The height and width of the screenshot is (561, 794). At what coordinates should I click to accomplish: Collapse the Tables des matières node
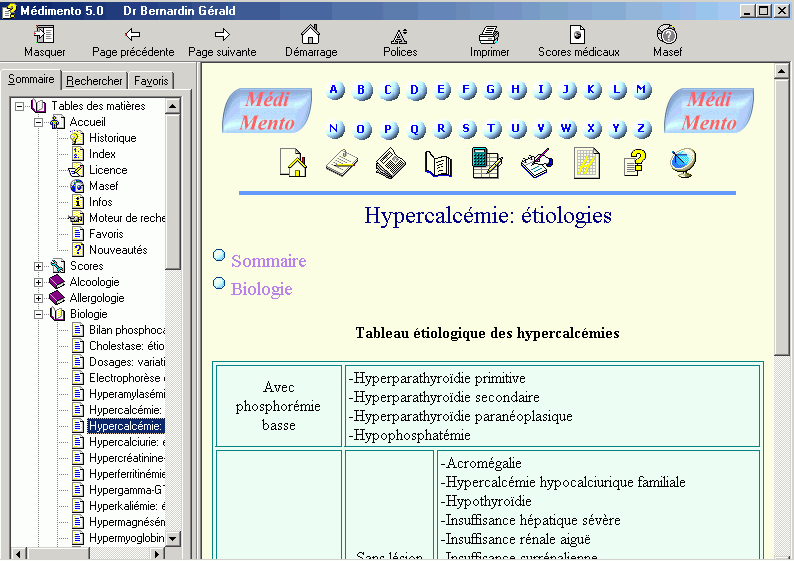tap(19, 106)
